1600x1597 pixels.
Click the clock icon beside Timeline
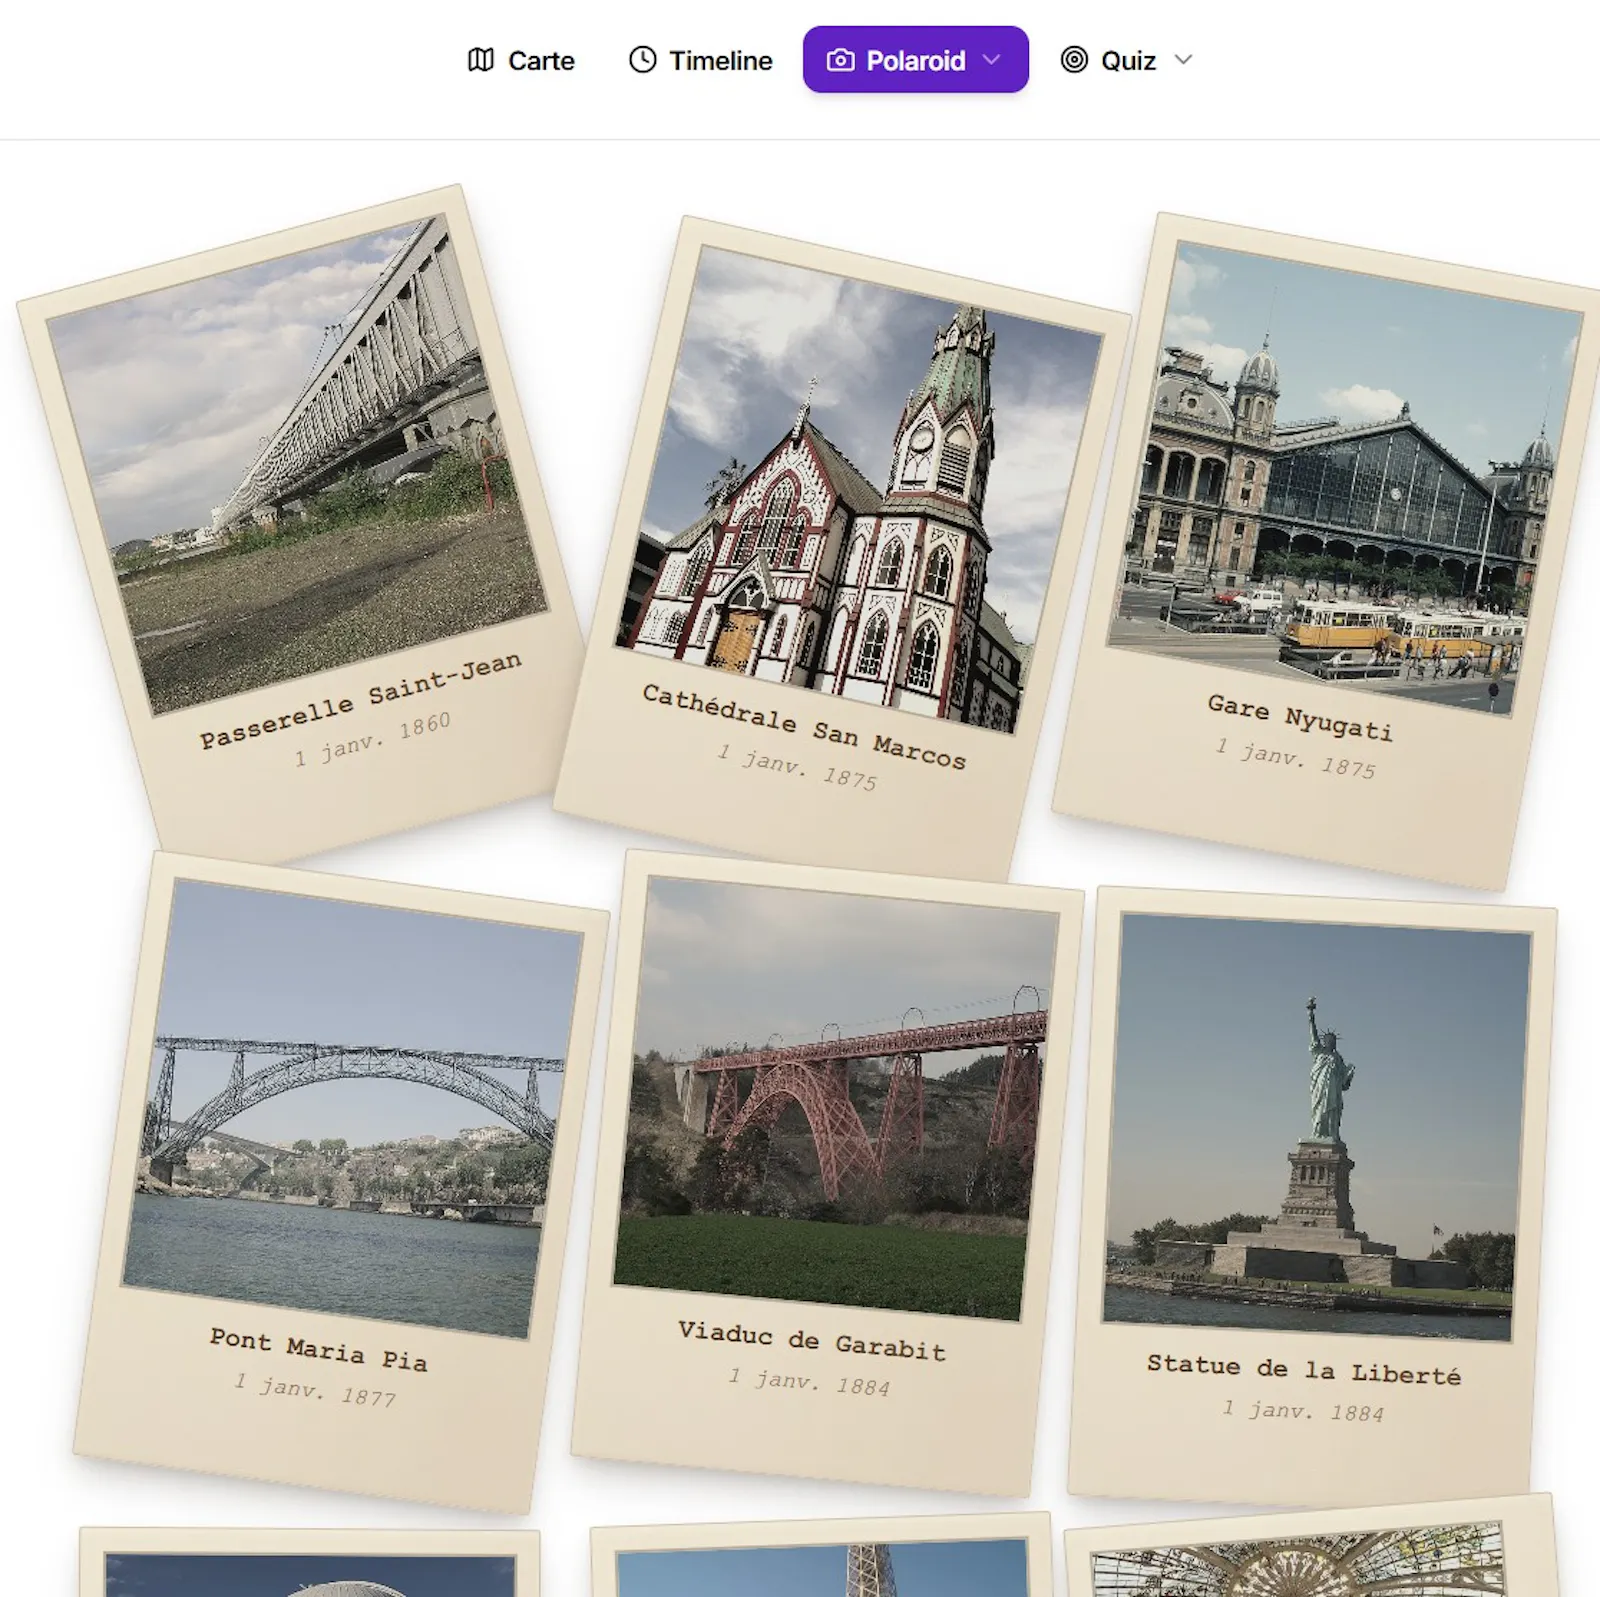tap(643, 60)
